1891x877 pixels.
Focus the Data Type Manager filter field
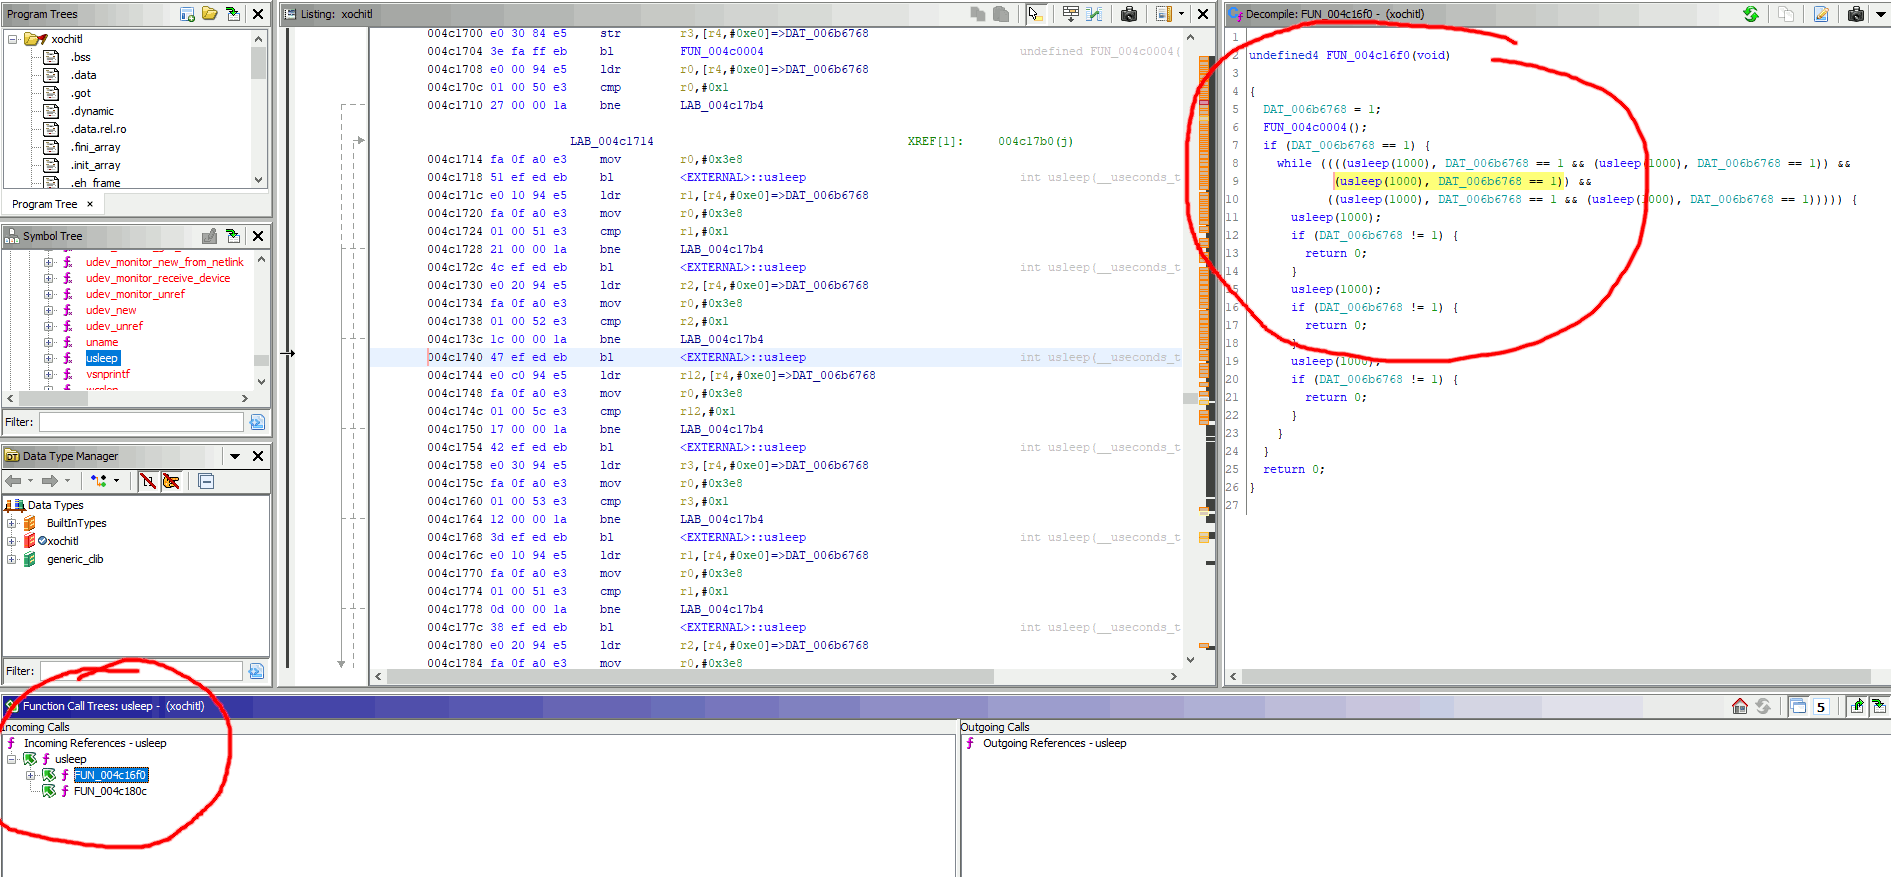141,671
